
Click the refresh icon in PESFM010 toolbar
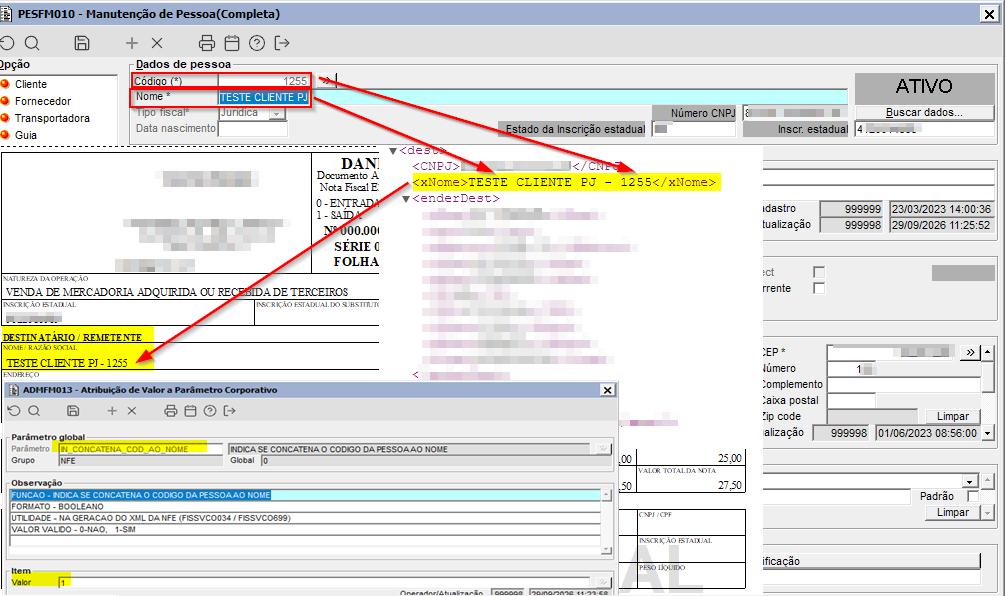[x=7, y=43]
